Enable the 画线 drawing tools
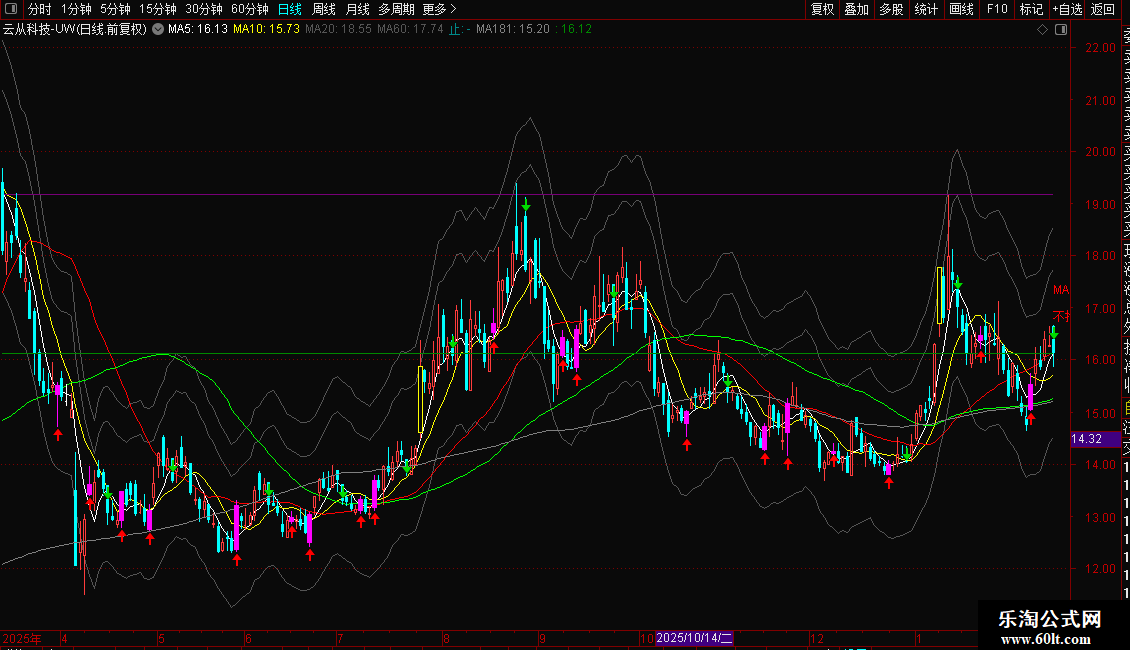 coord(961,9)
